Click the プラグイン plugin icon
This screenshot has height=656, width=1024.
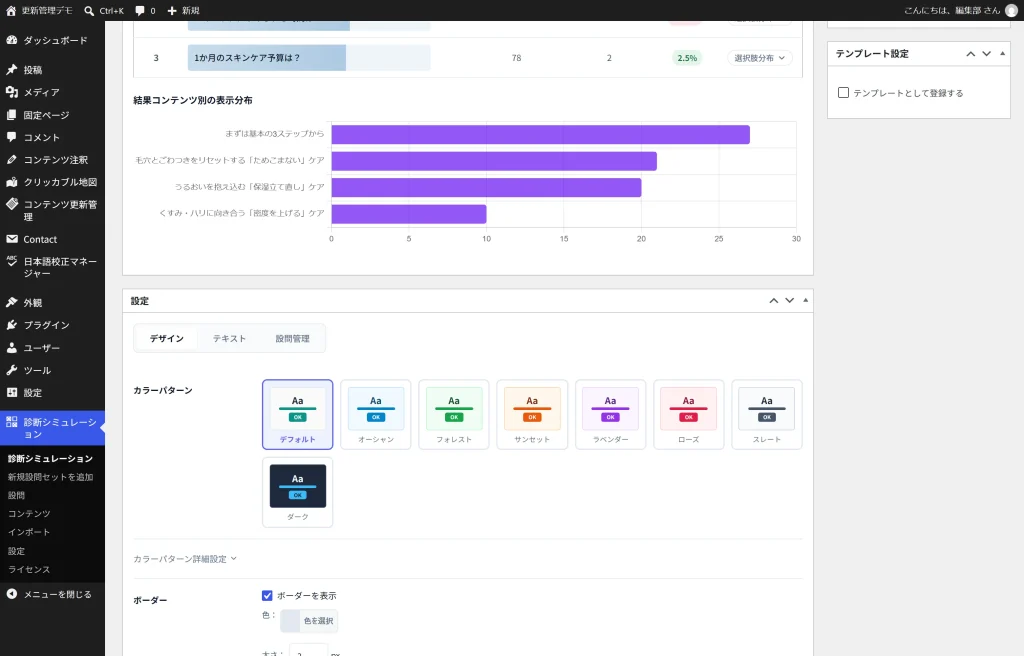[12, 325]
